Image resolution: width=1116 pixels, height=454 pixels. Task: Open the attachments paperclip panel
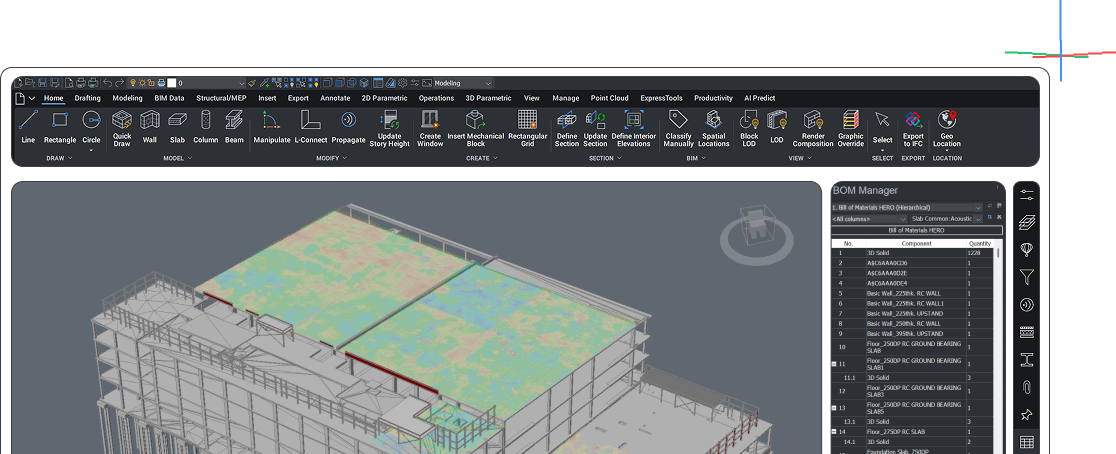(x=1026, y=387)
